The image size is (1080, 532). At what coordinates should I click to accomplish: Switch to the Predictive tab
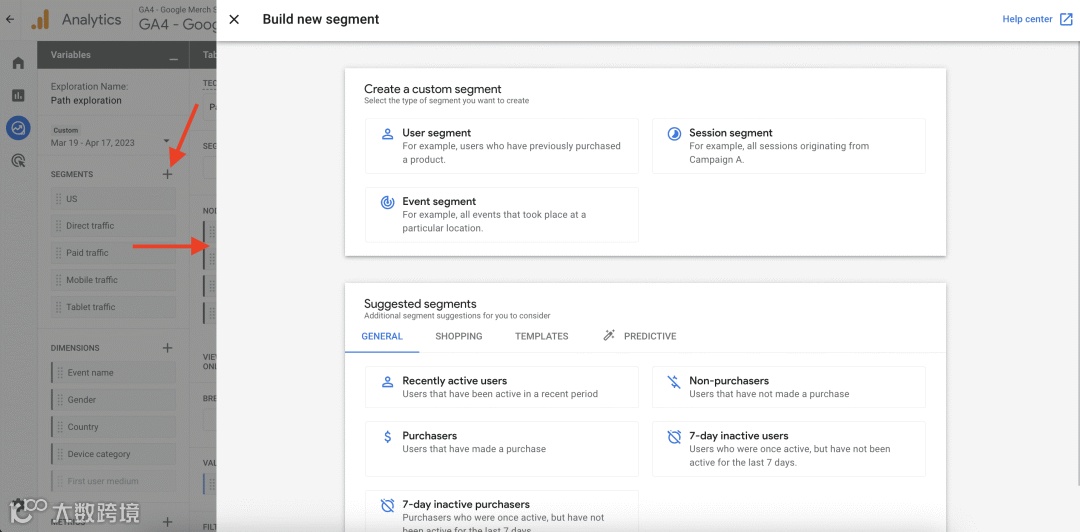tap(640, 336)
